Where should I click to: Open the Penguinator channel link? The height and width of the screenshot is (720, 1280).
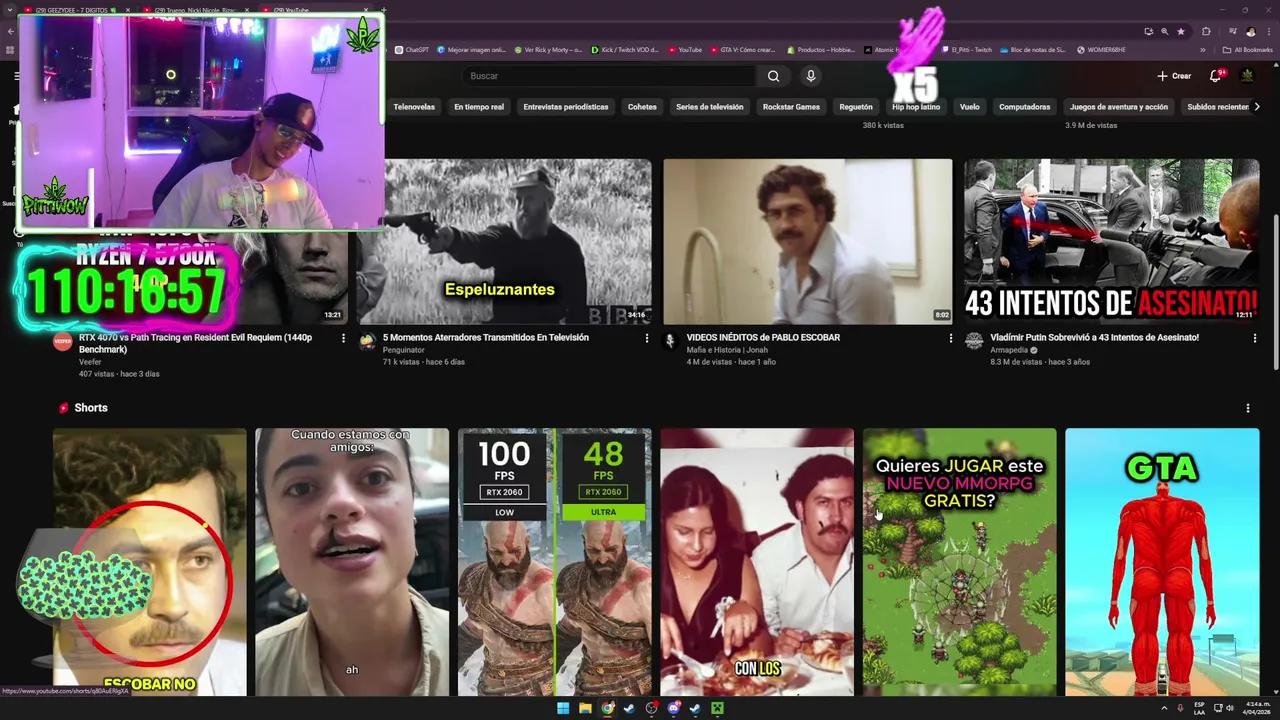[404, 350]
